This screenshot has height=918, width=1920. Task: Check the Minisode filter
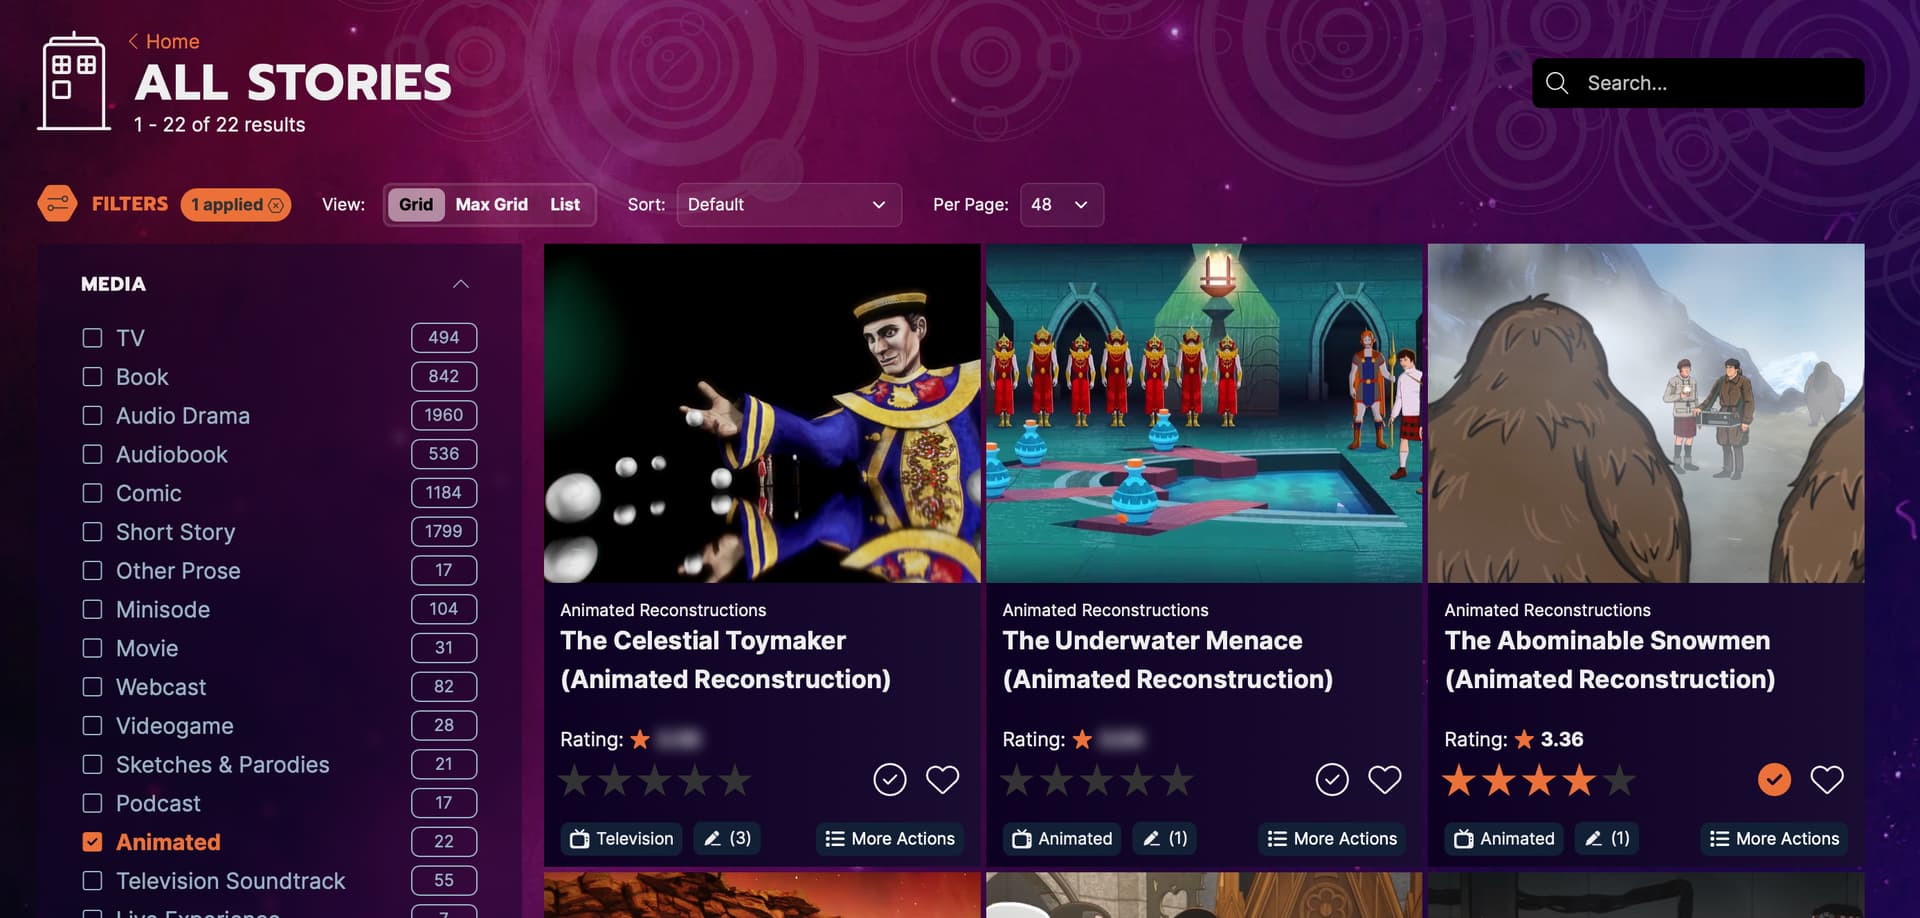click(x=92, y=610)
